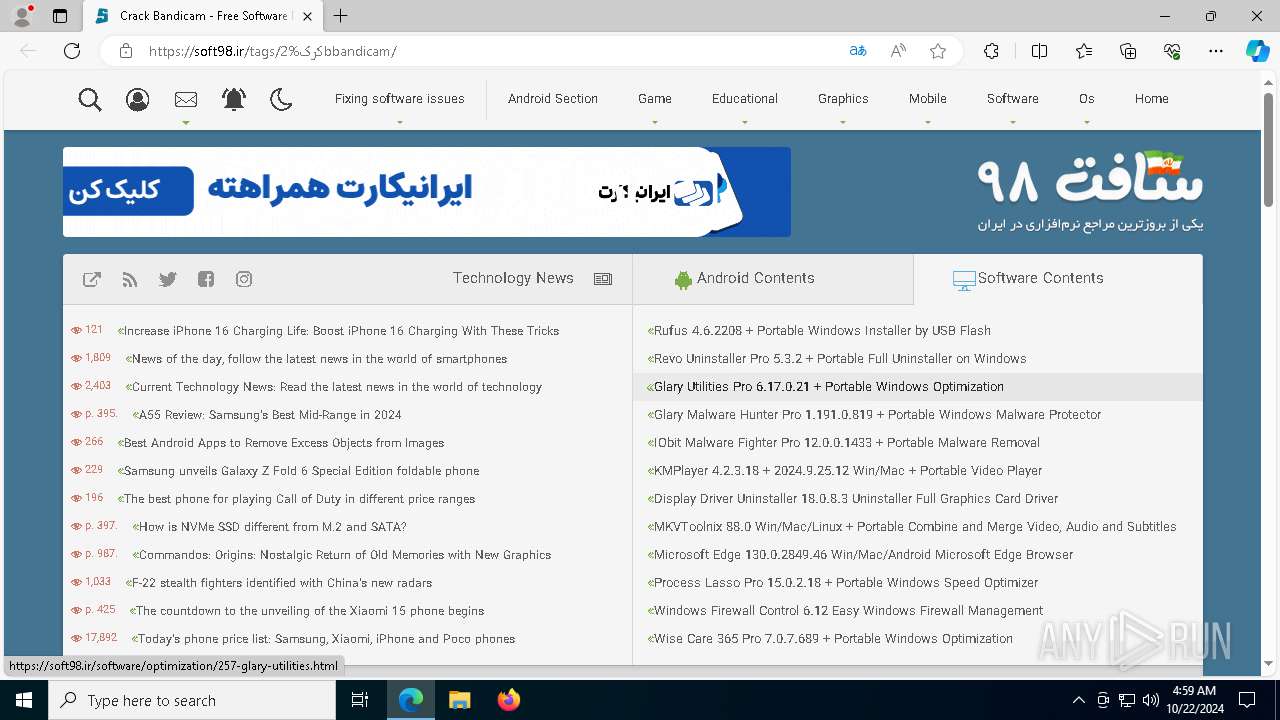
Task: Open Xiaomi 15 unveiling countdown news
Action: [310, 611]
